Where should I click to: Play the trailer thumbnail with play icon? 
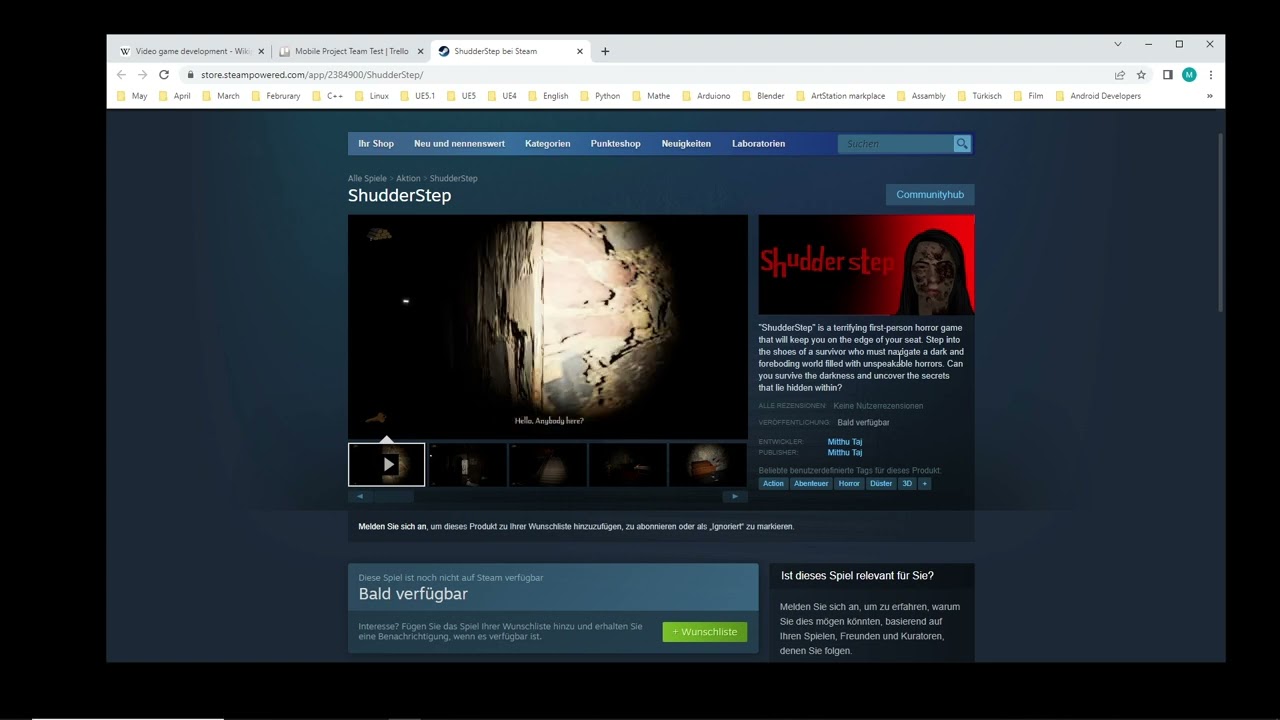(387, 464)
